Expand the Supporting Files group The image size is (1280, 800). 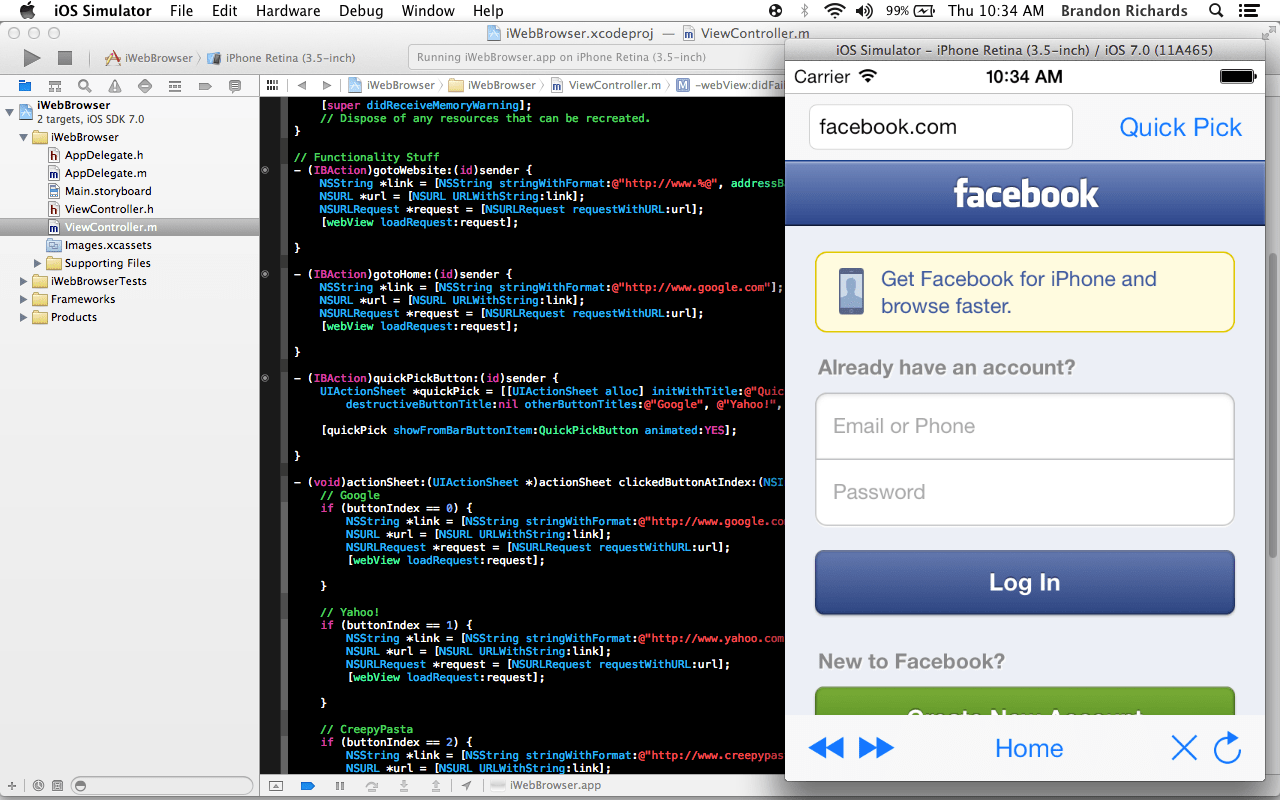[x=38, y=263]
